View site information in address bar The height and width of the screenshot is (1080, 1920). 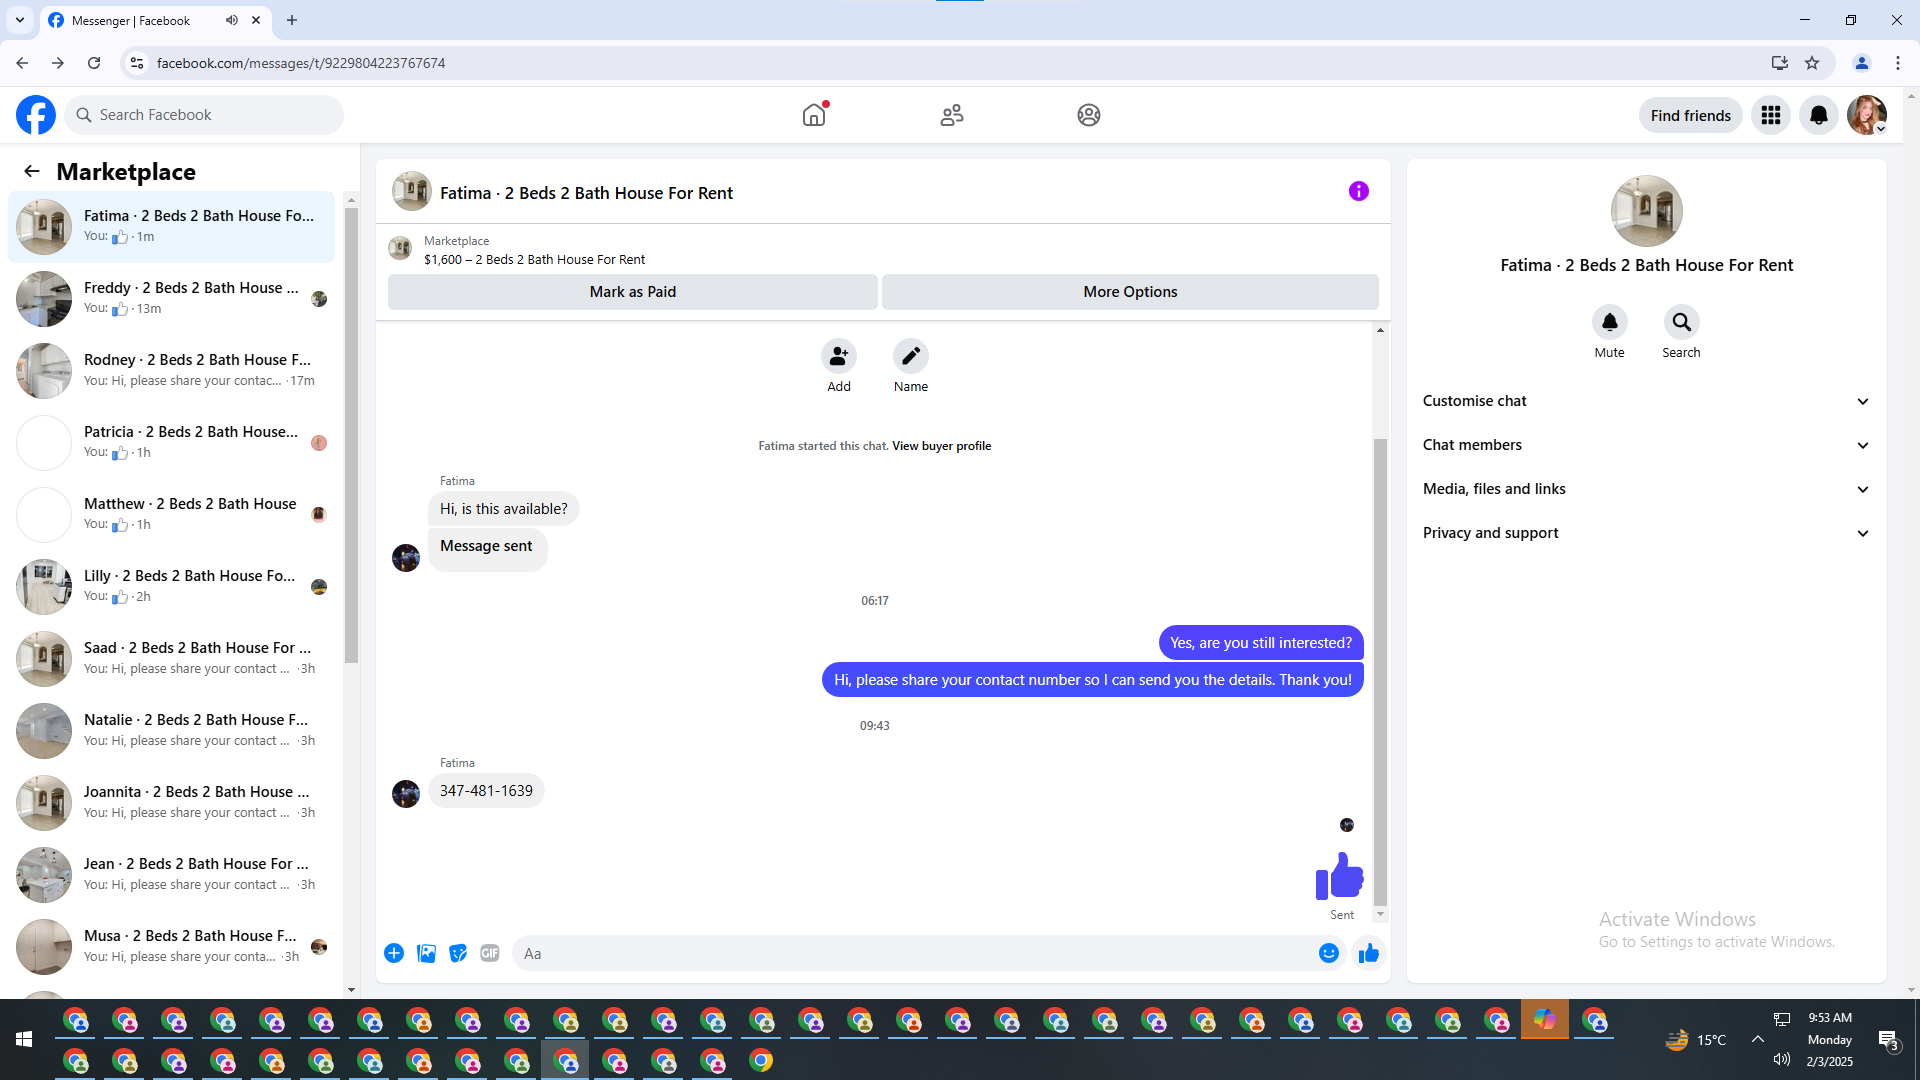(x=137, y=63)
